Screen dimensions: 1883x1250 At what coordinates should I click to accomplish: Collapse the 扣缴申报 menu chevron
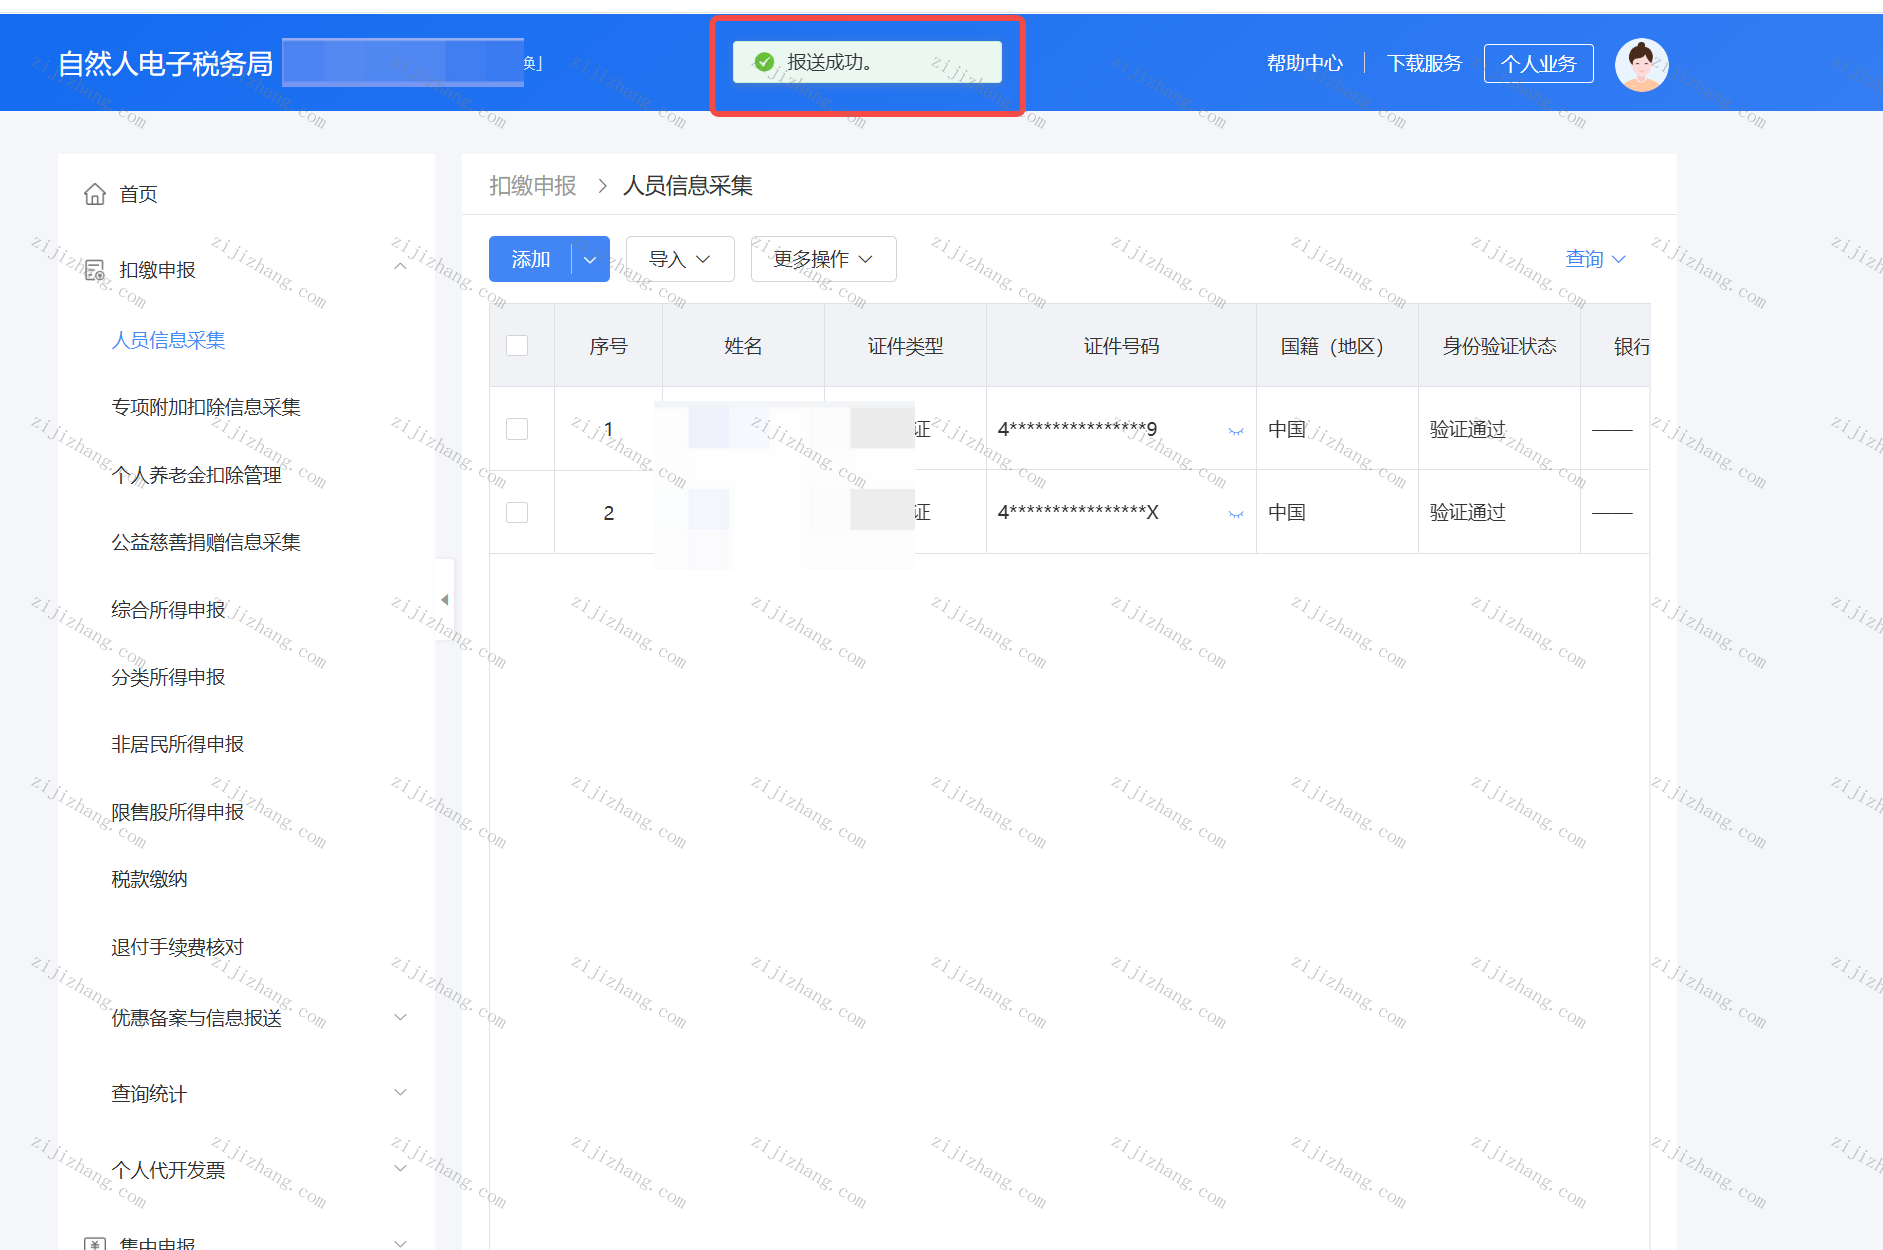pyautogui.click(x=400, y=267)
